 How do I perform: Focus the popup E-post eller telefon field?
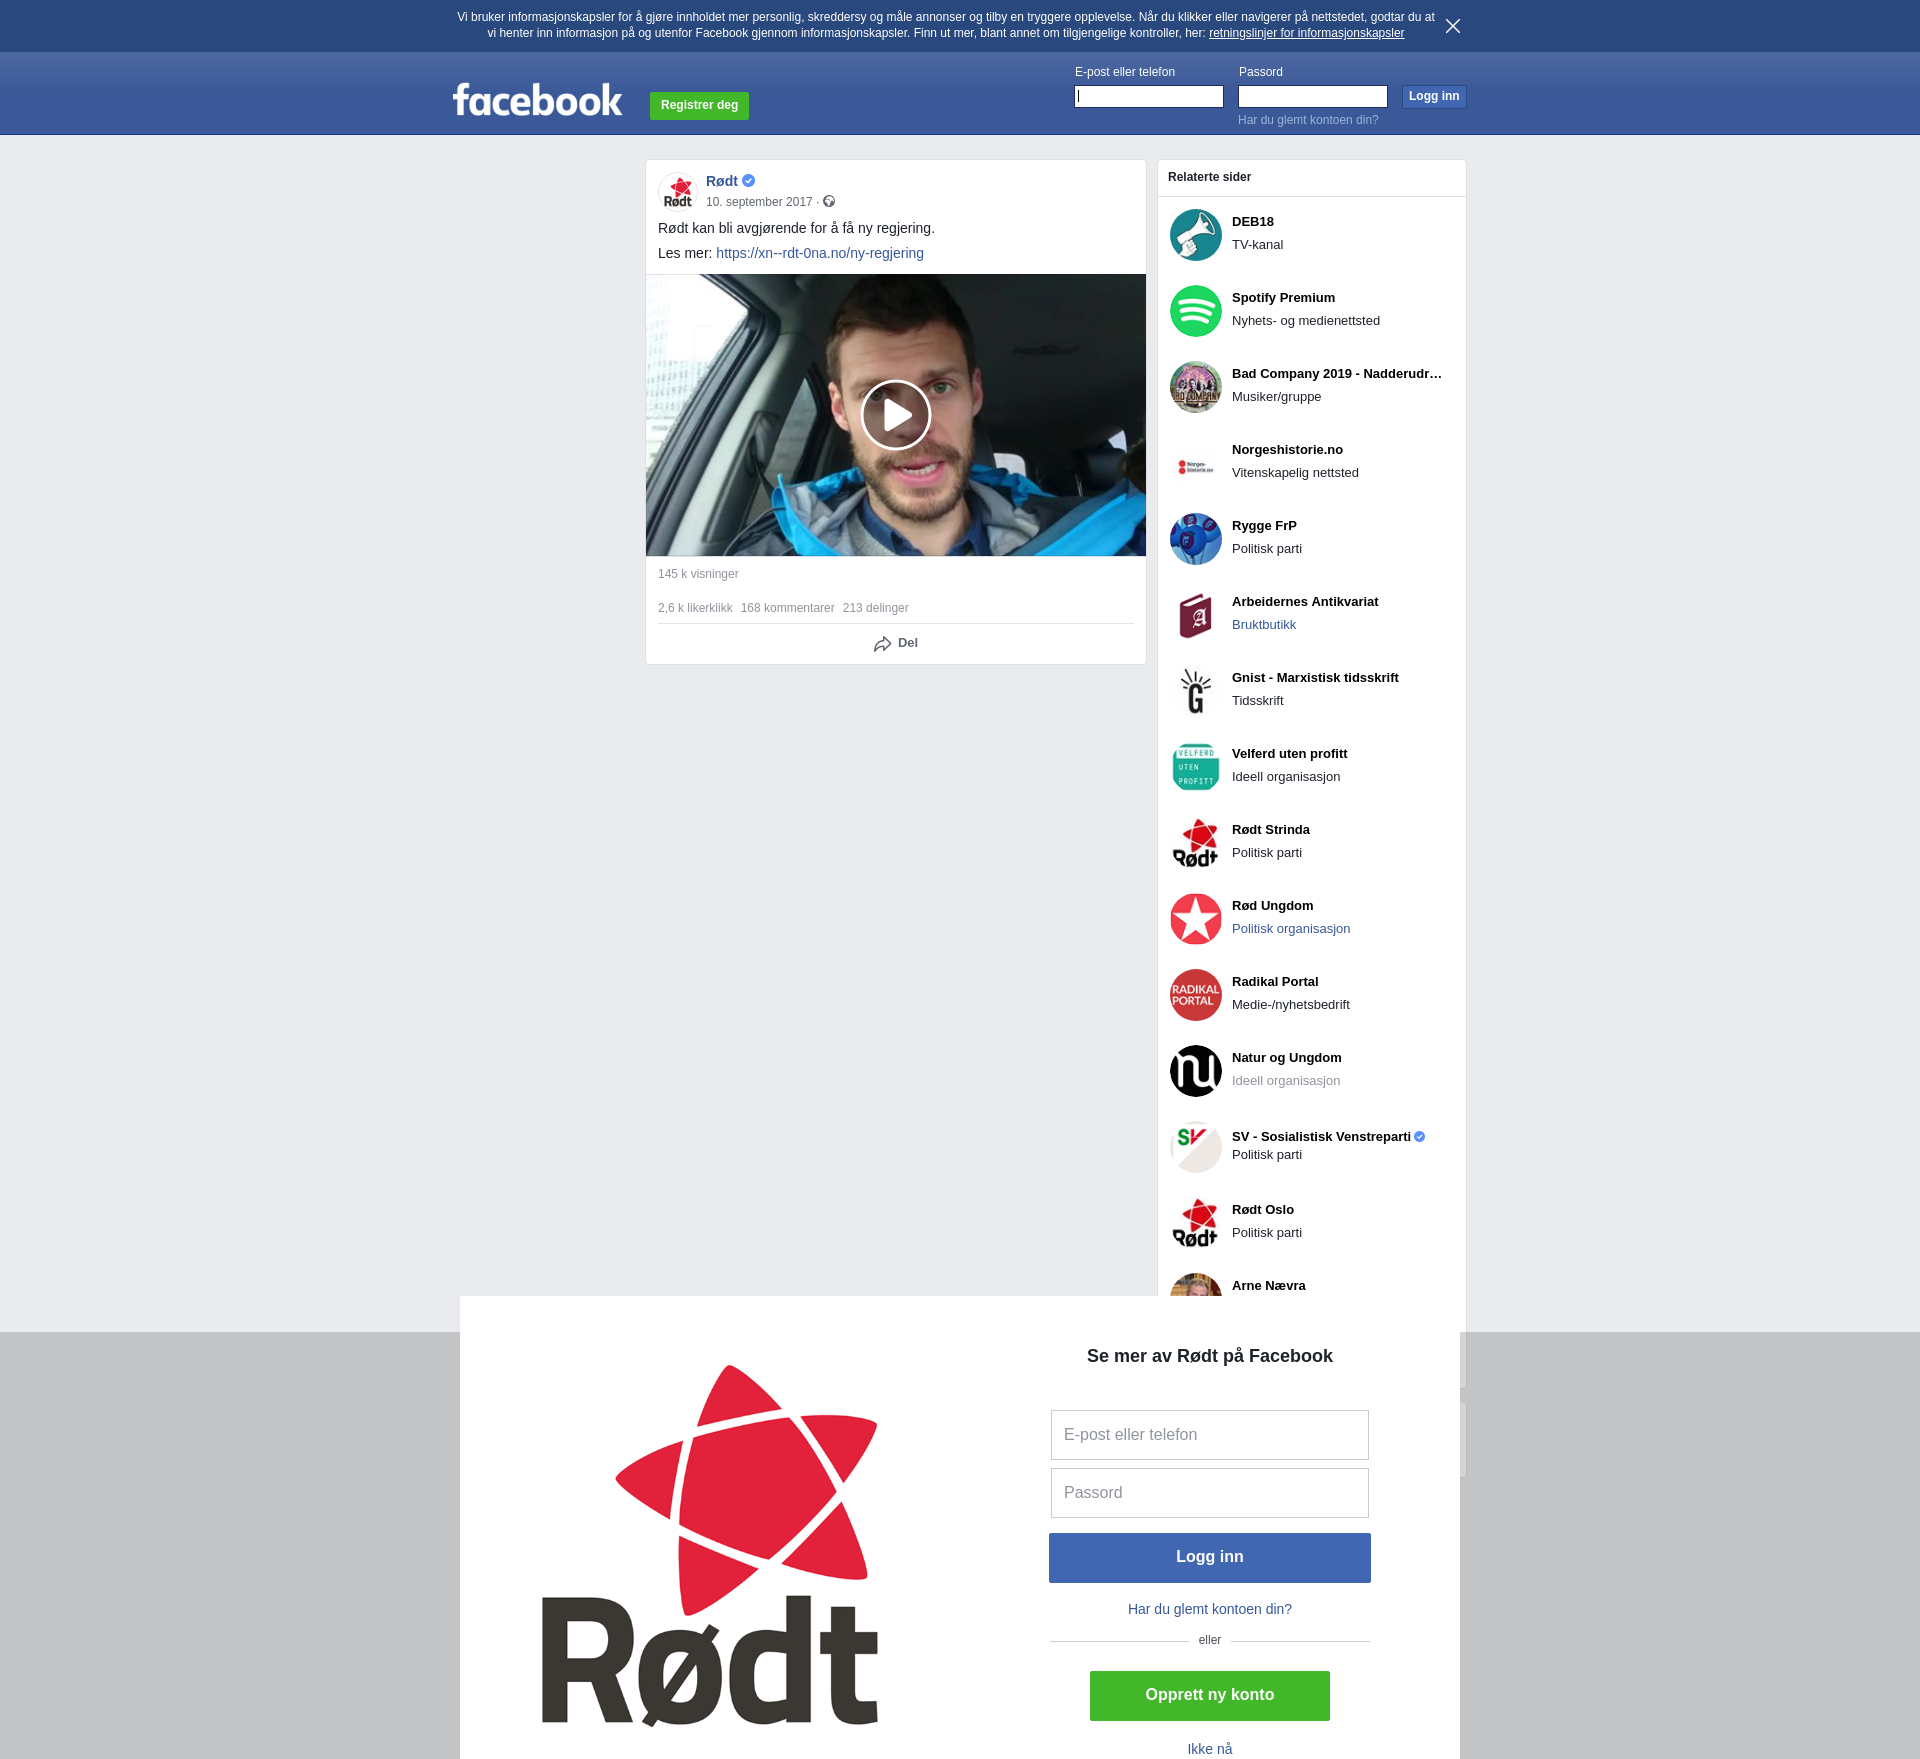[1209, 1434]
